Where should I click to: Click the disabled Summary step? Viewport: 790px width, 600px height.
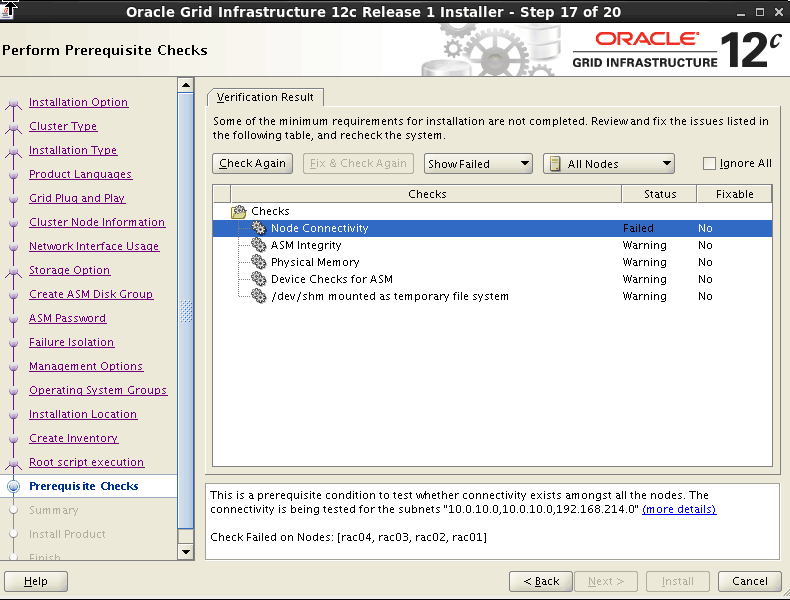(x=53, y=510)
